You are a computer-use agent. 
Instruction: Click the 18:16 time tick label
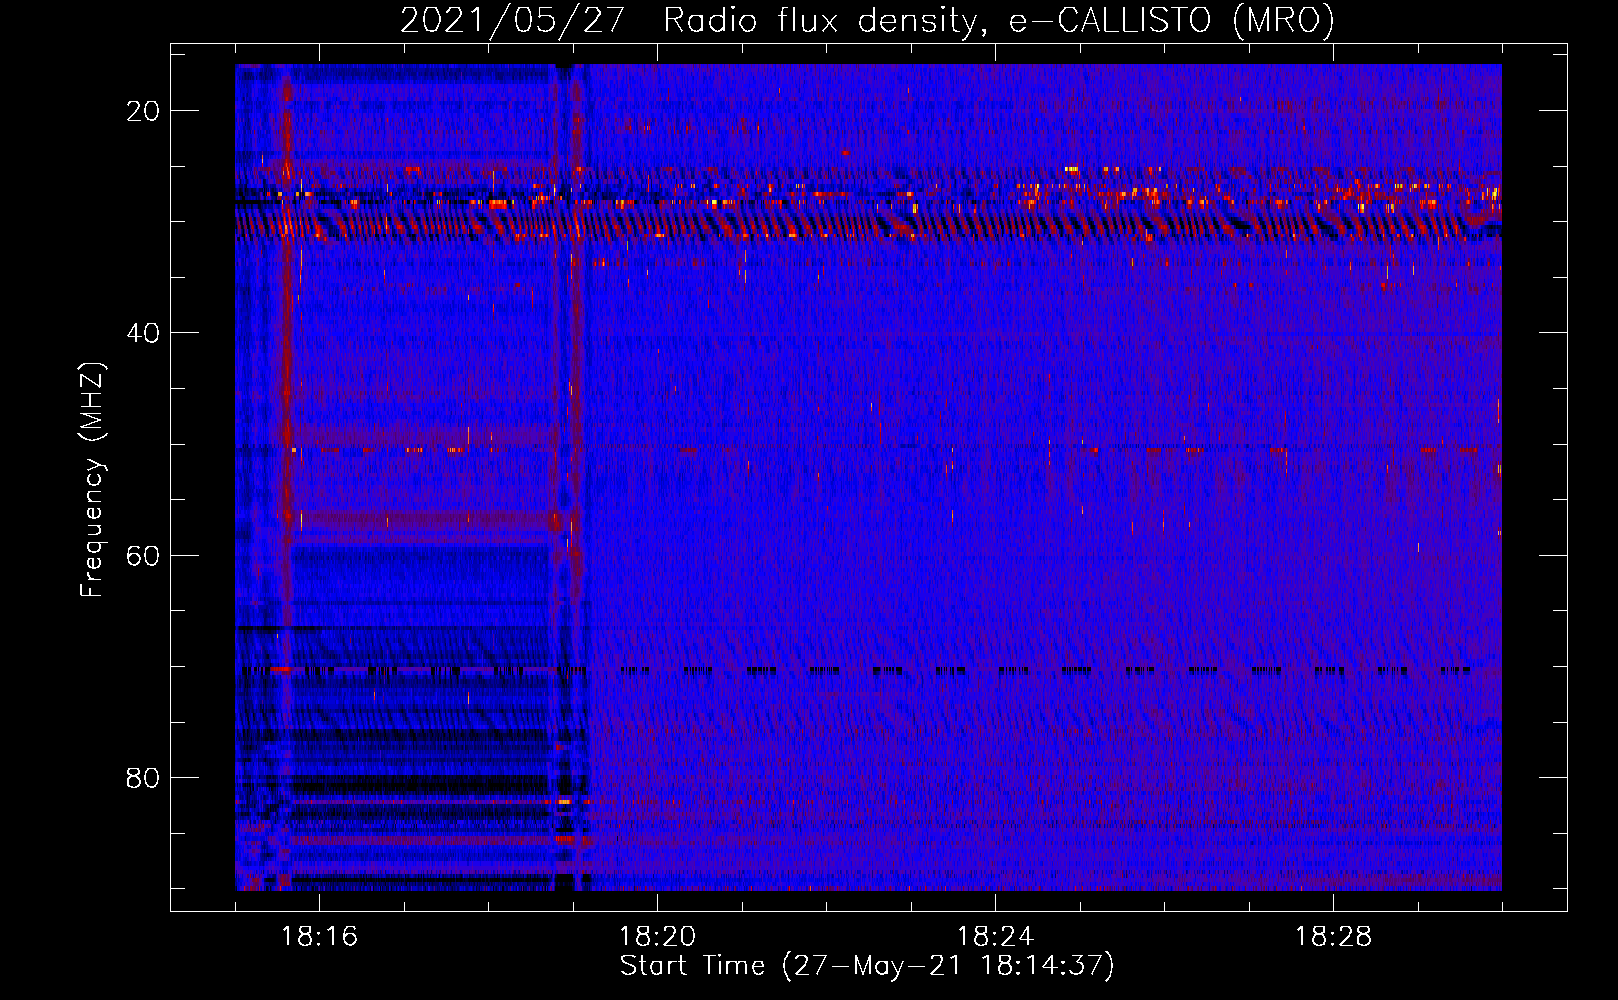point(319,937)
